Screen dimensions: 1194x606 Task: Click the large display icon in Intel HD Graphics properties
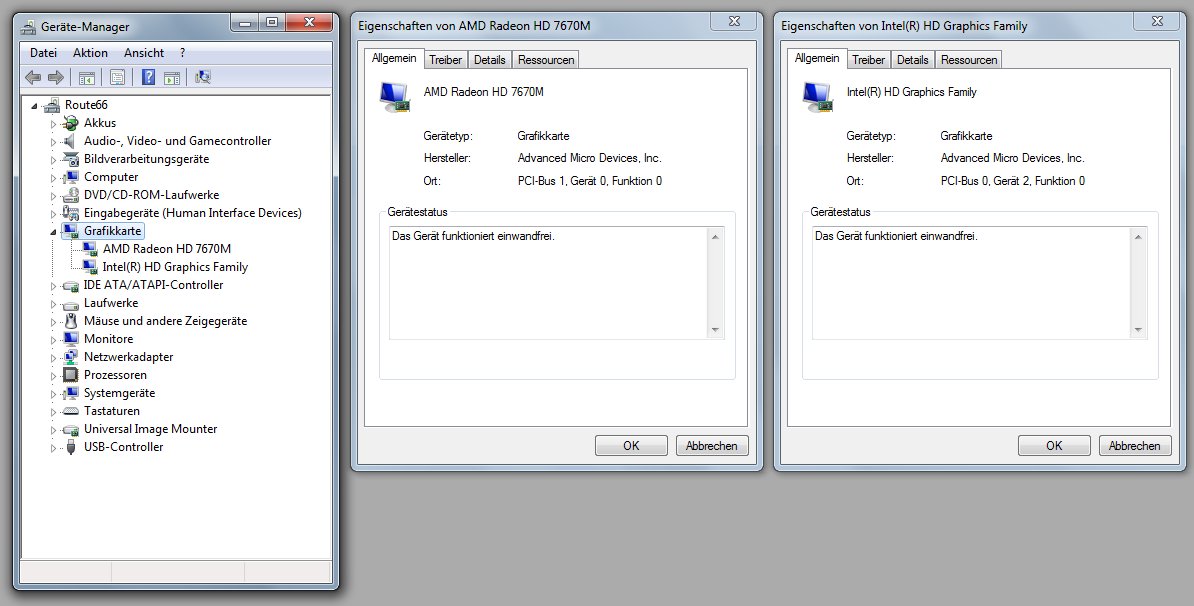[818, 97]
